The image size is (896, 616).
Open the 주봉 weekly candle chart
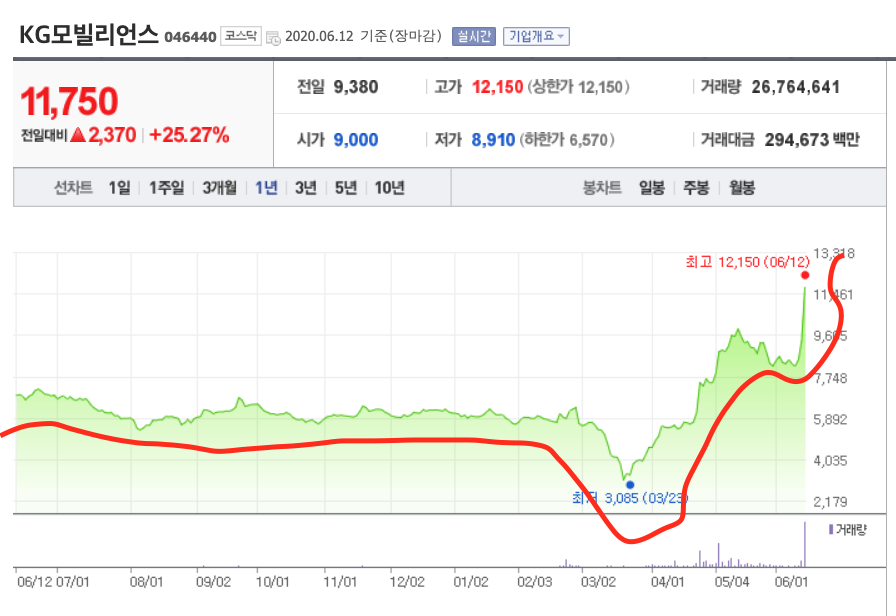click(697, 187)
